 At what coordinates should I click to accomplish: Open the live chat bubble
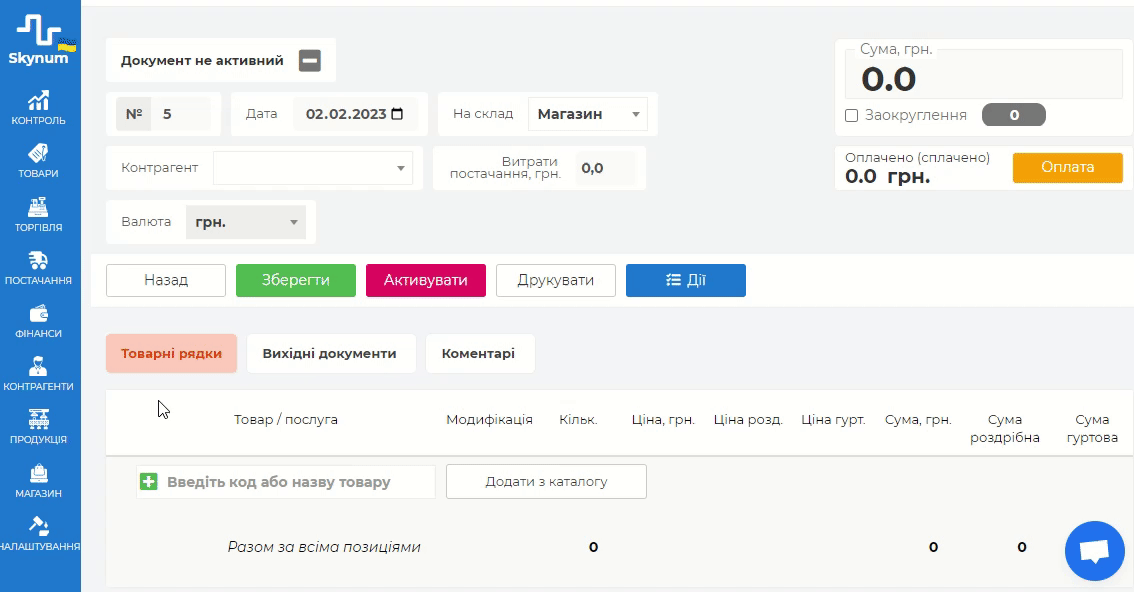pos(1095,551)
